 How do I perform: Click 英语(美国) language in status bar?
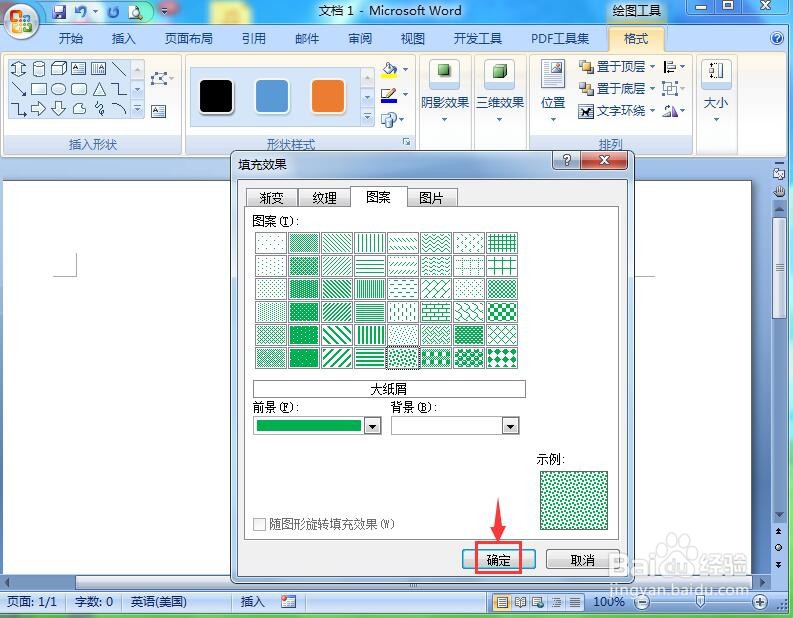coord(159,602)
